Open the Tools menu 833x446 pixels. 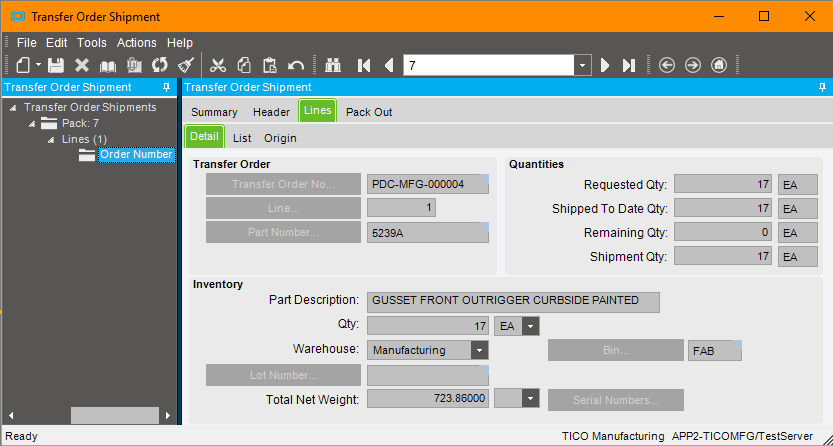pyautogui.click(x=91, y=43)
